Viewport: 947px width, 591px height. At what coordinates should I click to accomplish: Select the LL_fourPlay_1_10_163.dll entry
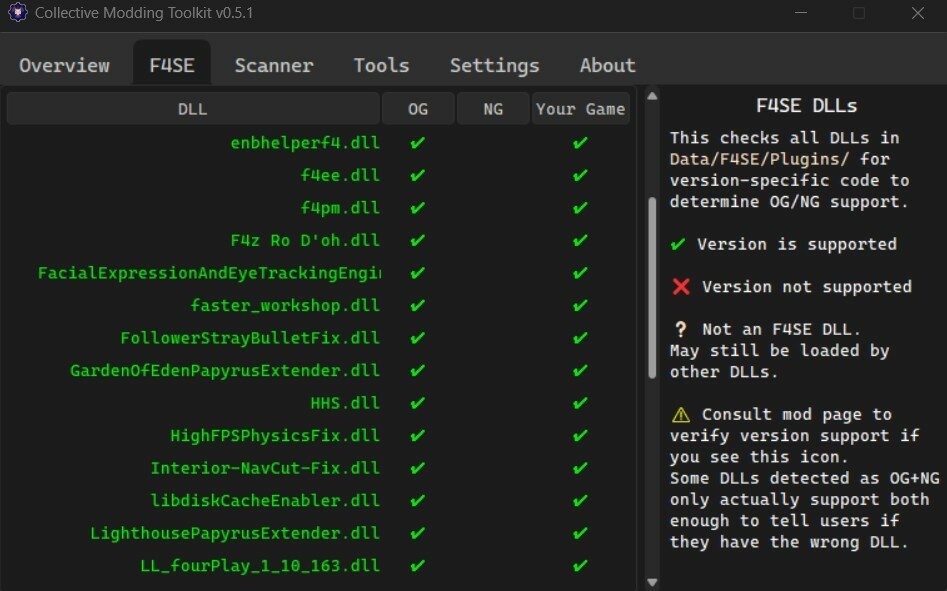pos(260,567)
